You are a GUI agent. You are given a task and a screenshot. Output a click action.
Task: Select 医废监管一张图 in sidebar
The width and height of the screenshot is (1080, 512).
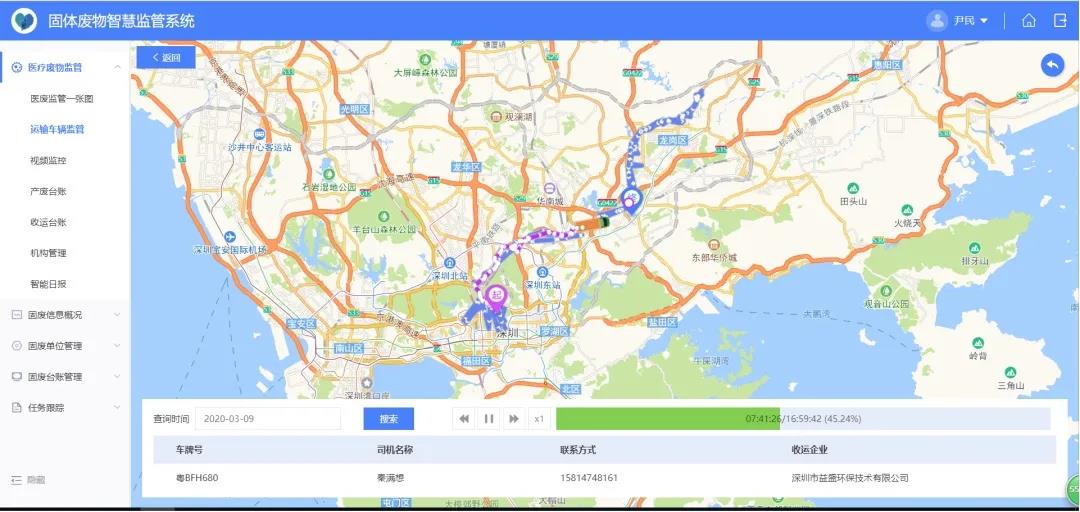(x=61, y=99)
